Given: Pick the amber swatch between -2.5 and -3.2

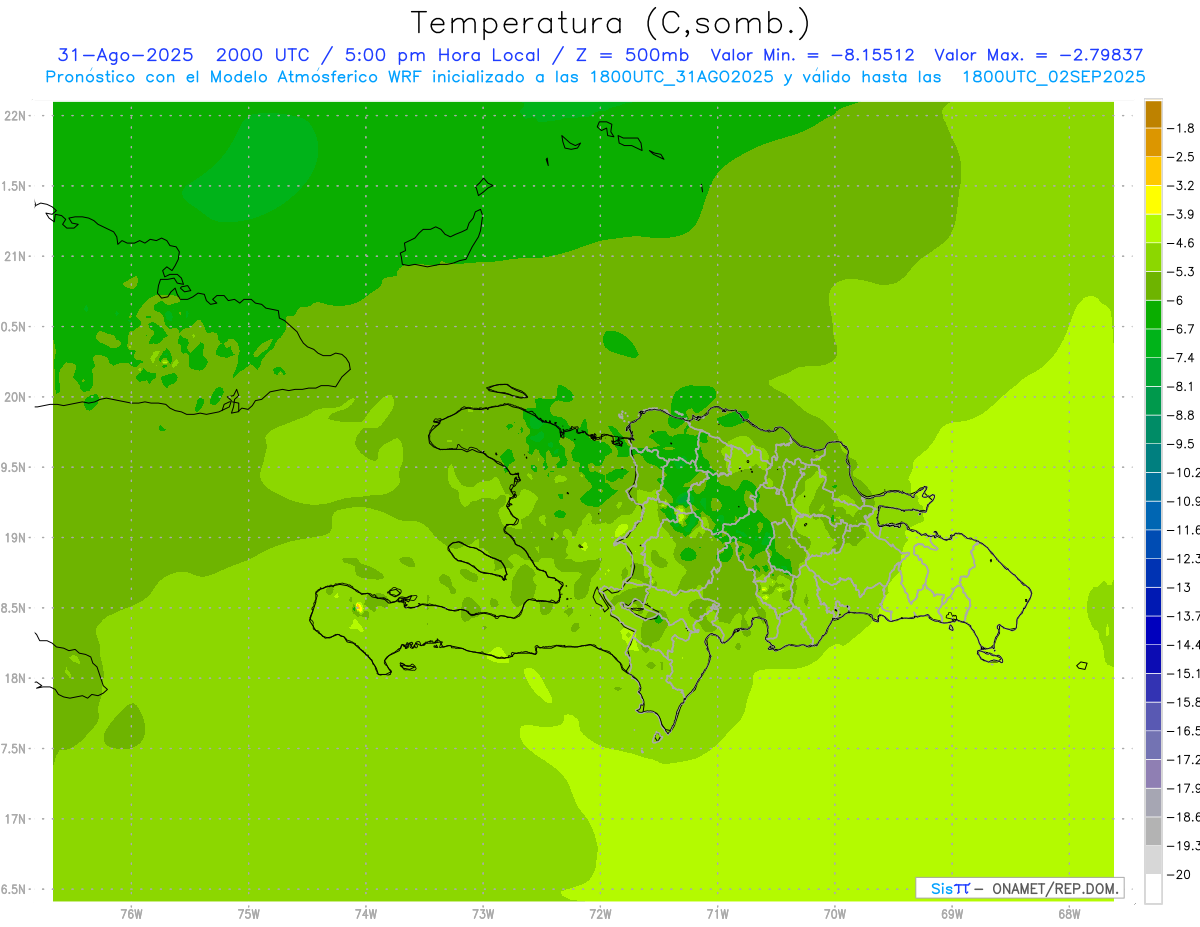Looking at the screenshot, I should click(1153, 171).
